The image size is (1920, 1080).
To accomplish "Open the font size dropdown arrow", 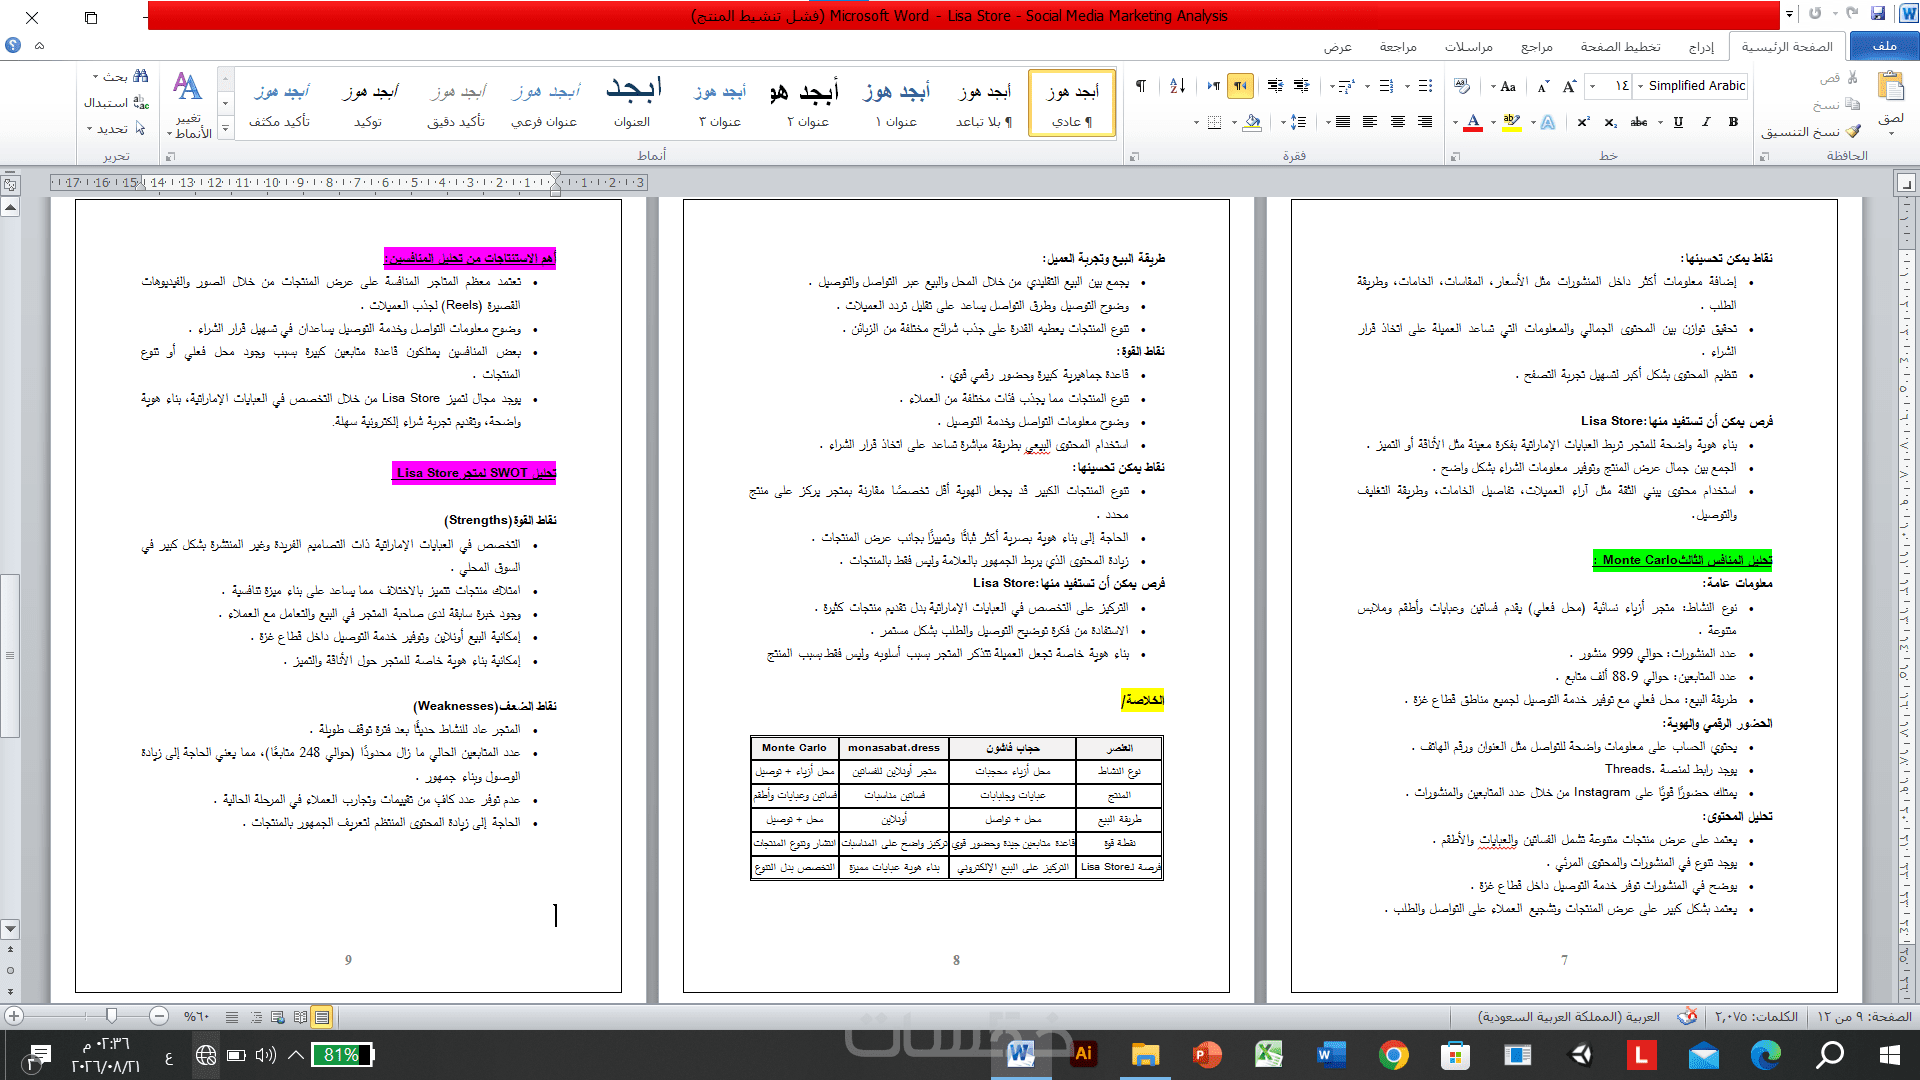I will click(1592, 86).
